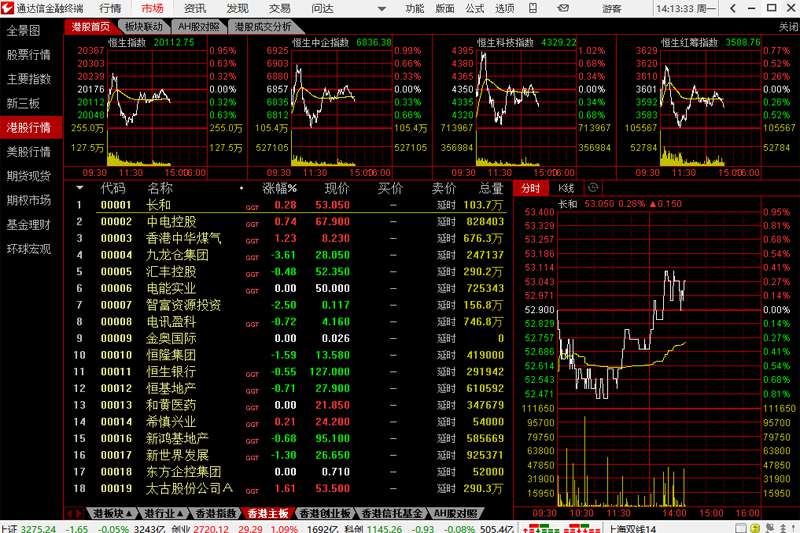This screenshot has width=800, height=533.
Task: Open the 交易 menu
Action: pyautogui.click(x=279, y=8)
